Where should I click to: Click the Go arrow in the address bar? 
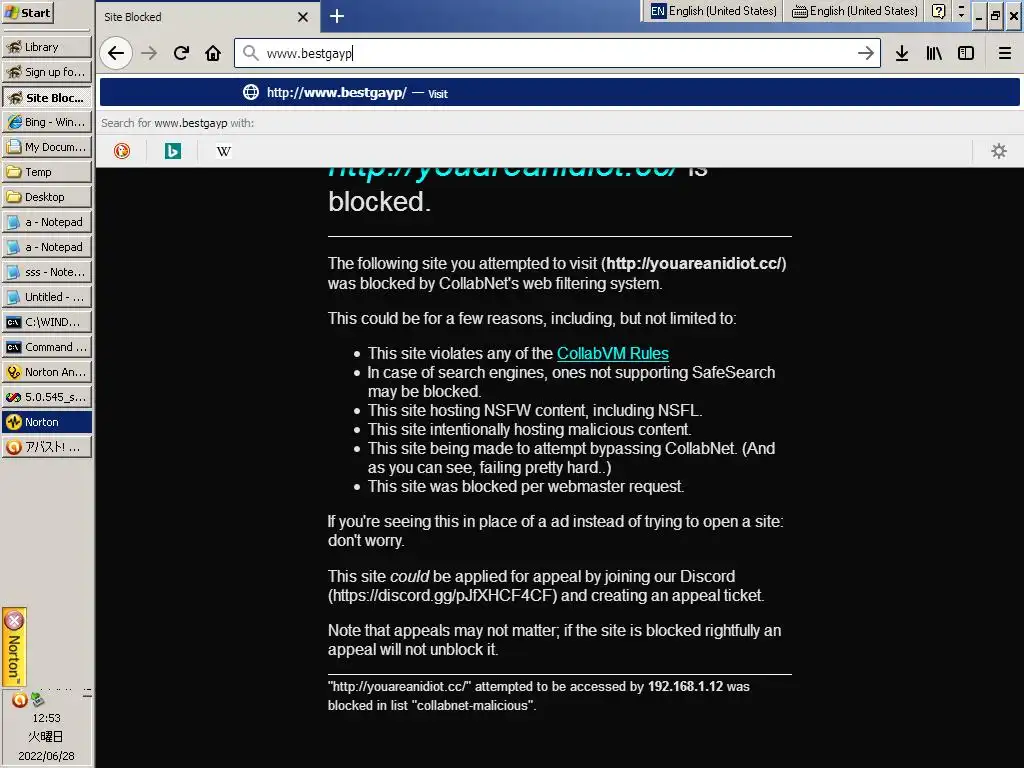866,53
